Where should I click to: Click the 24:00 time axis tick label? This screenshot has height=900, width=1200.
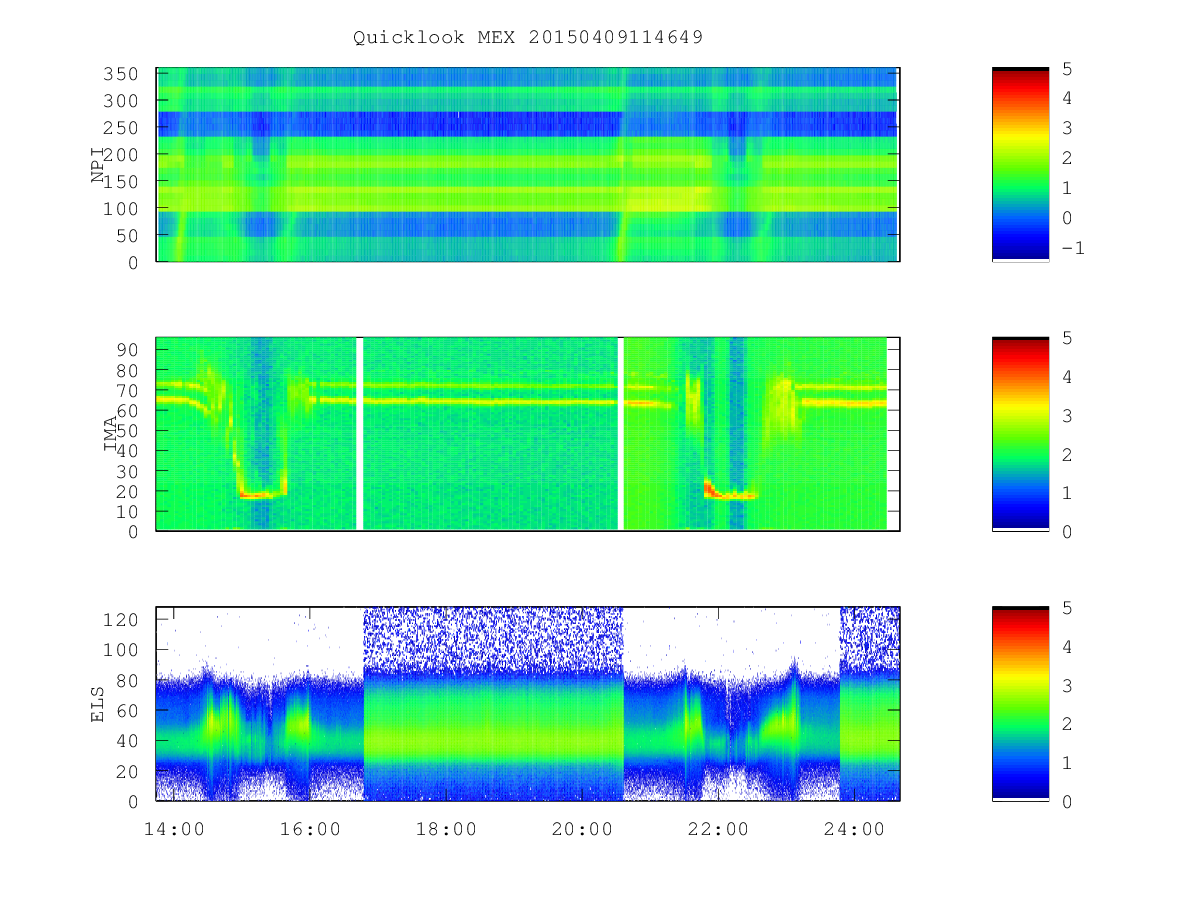(x=854, y=829)
